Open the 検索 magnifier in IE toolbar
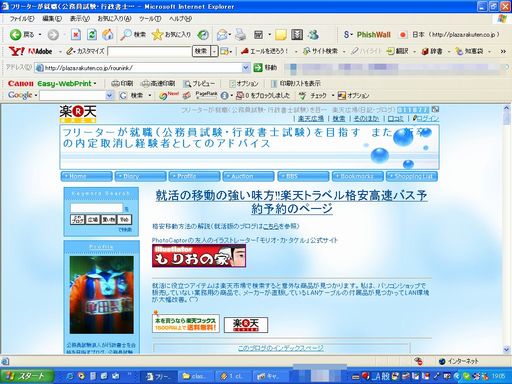The image size is (512, 384). [133, 34]
